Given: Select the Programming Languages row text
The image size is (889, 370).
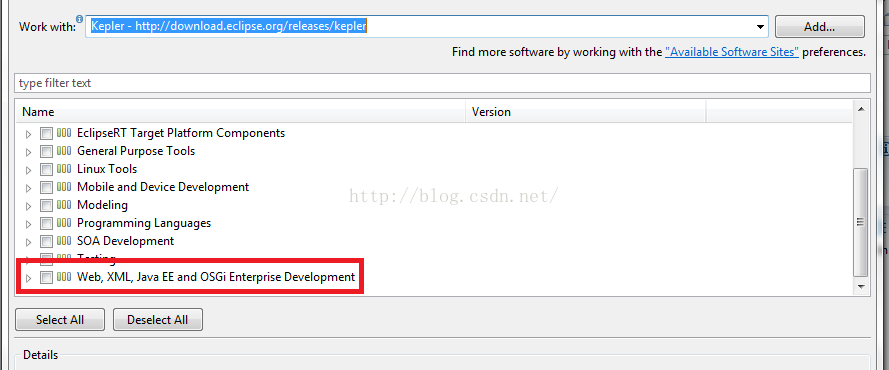Looking at the screenshot, I should click(144, 223).
